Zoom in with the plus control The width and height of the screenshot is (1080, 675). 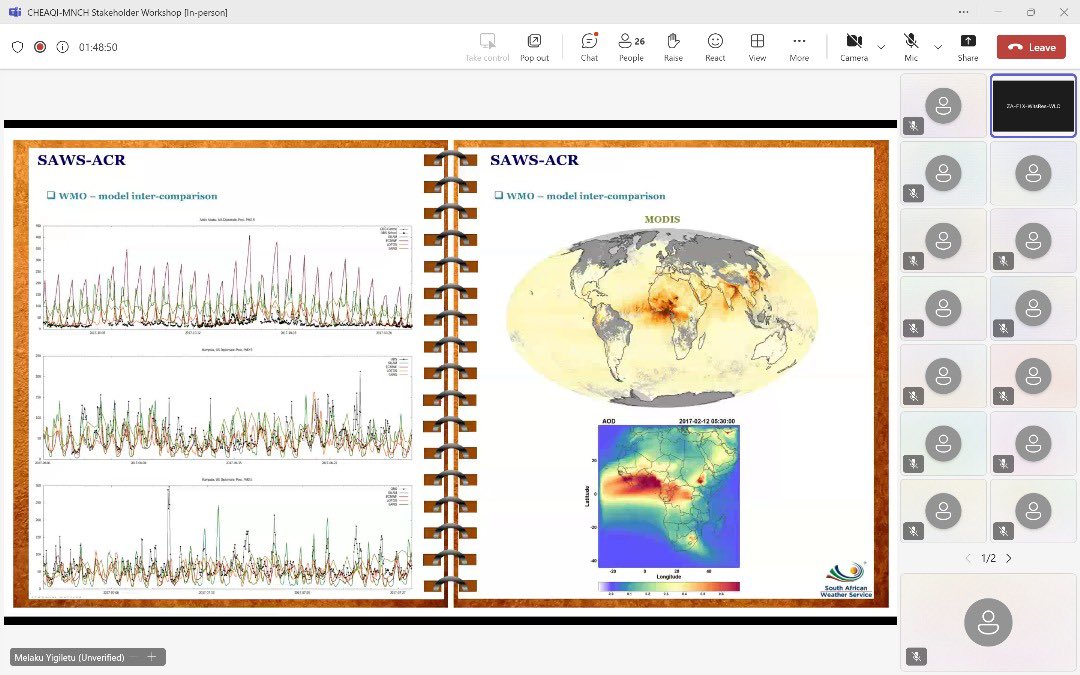pyautogui.click(x=152, y=656)
